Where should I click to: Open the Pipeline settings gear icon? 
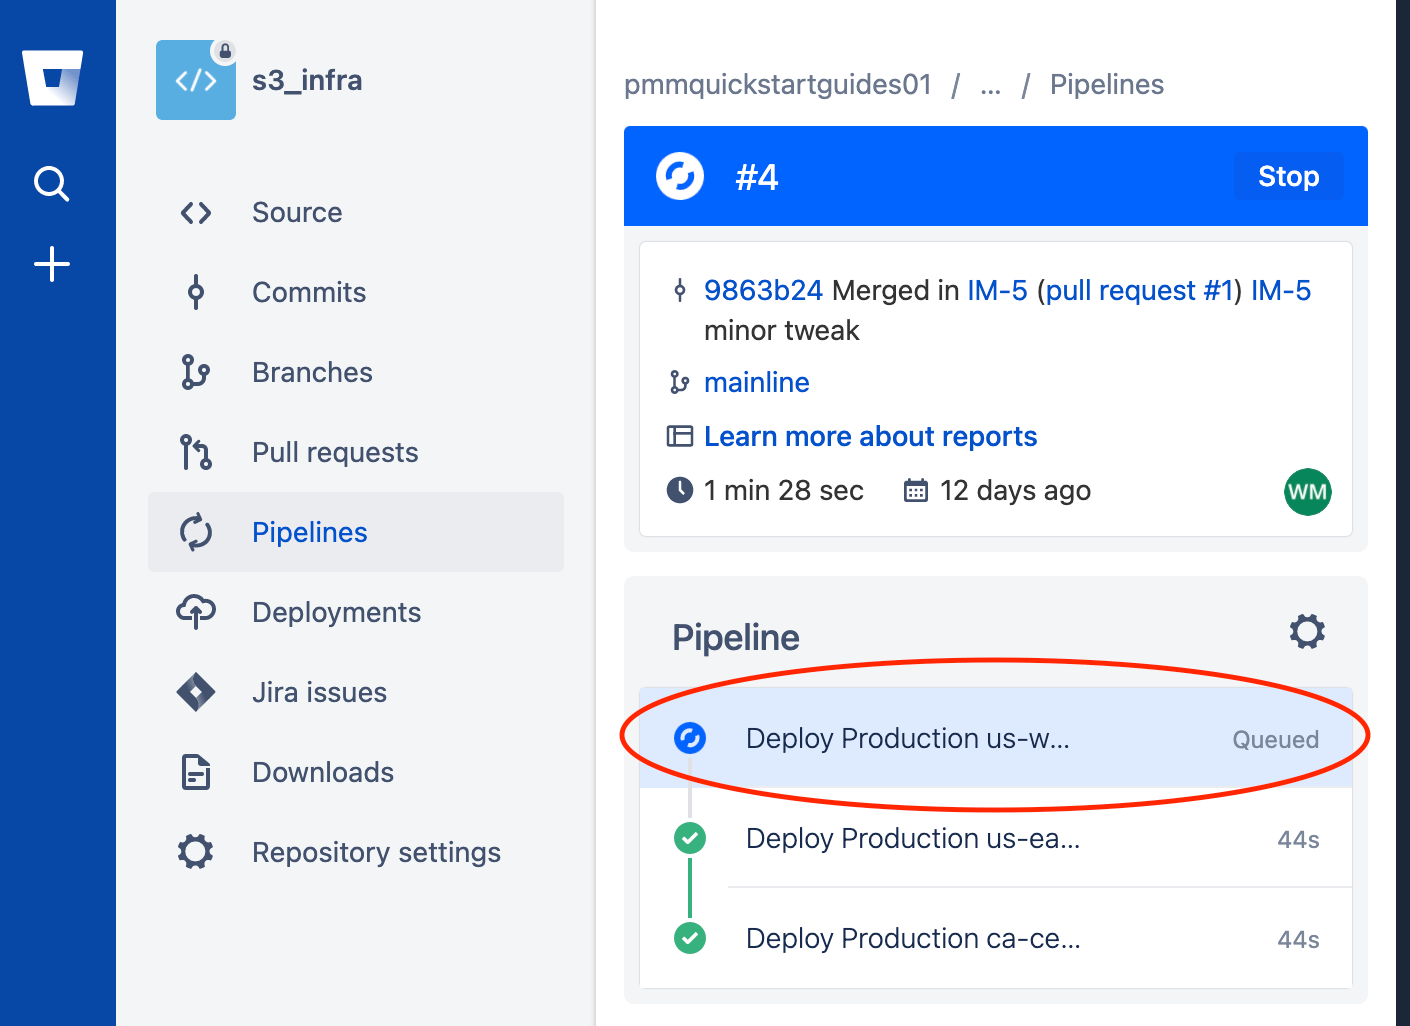(x=1306, y=631)
